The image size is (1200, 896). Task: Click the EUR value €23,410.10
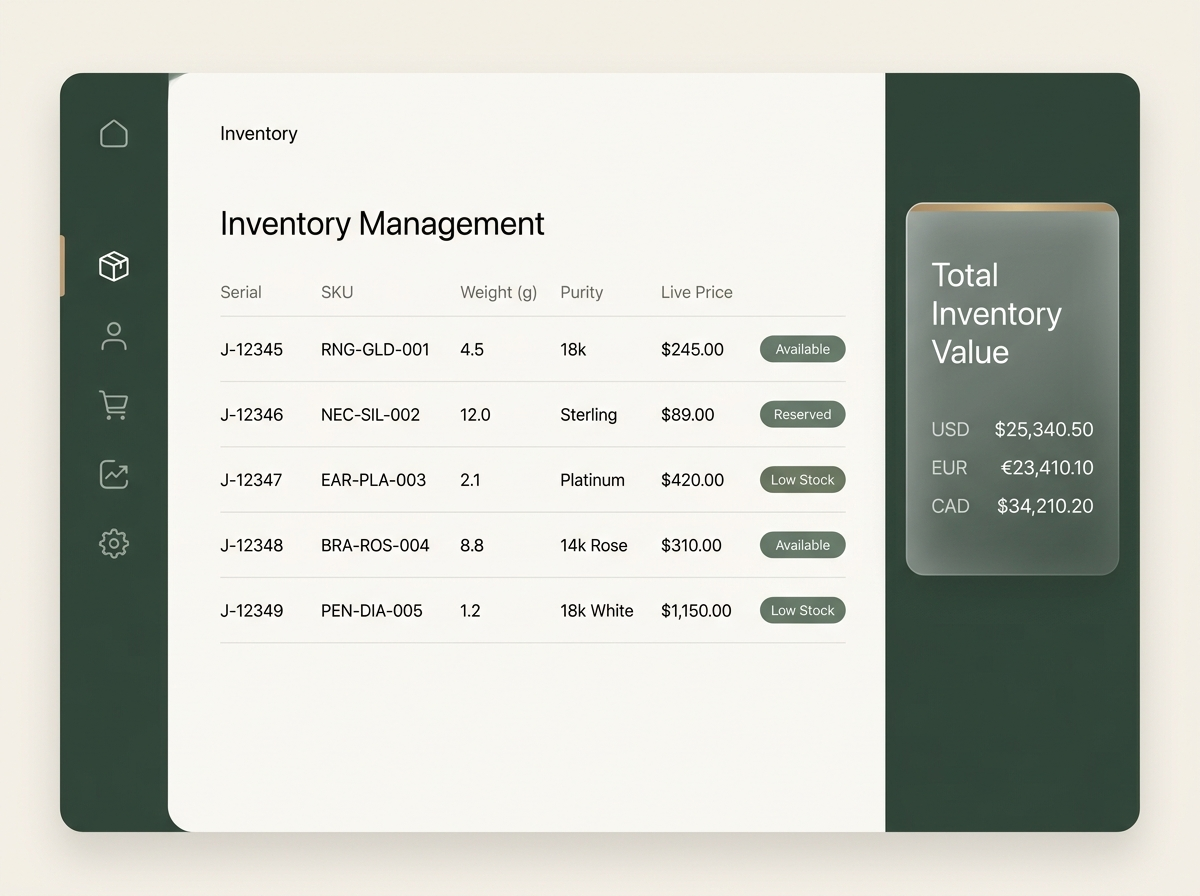click(1047, 468)
